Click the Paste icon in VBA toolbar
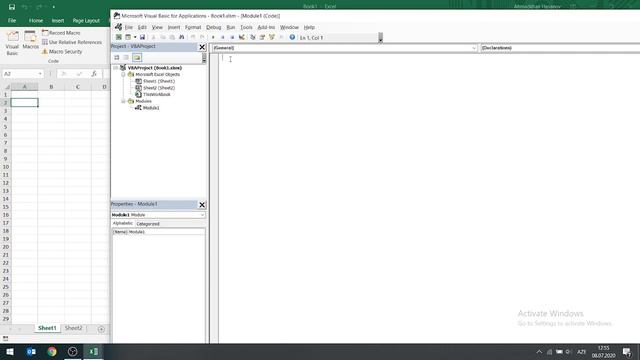 tap(172, 37)
